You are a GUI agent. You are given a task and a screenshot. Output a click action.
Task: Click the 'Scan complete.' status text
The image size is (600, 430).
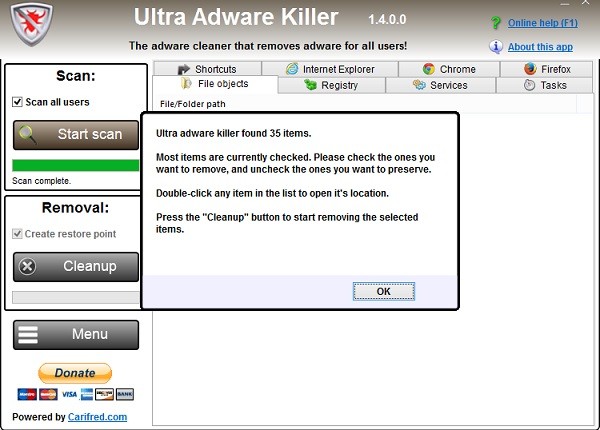point(41,181)
